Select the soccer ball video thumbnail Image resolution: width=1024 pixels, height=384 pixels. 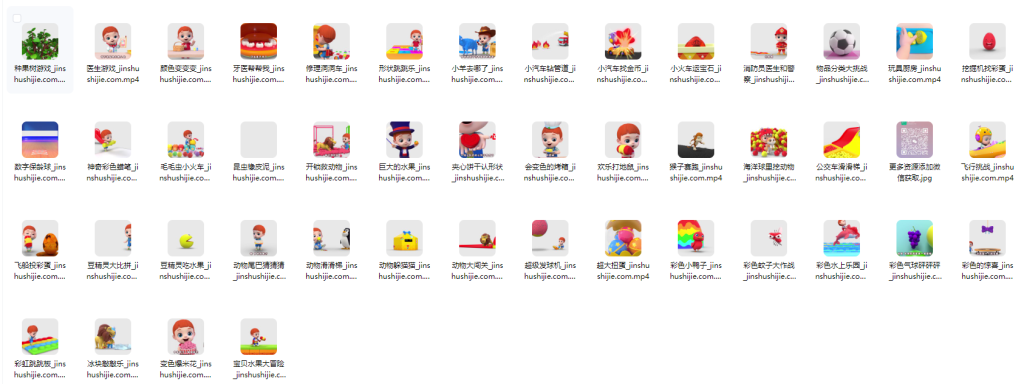842,42
